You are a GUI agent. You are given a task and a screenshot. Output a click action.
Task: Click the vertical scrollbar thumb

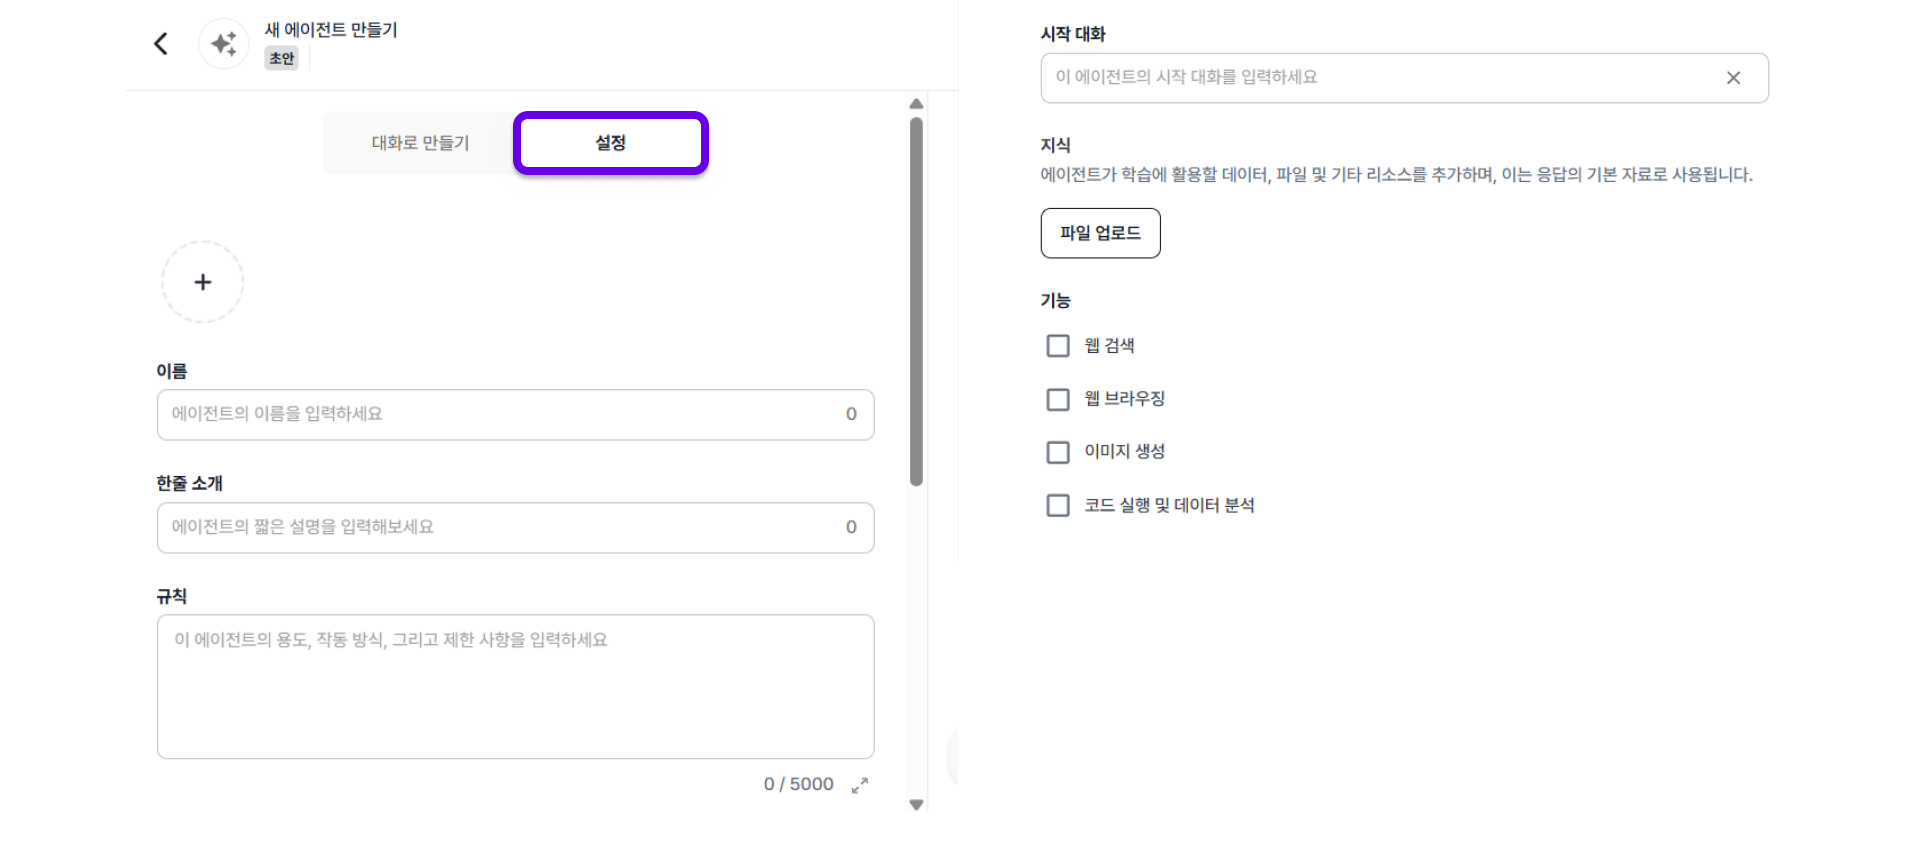916,300
